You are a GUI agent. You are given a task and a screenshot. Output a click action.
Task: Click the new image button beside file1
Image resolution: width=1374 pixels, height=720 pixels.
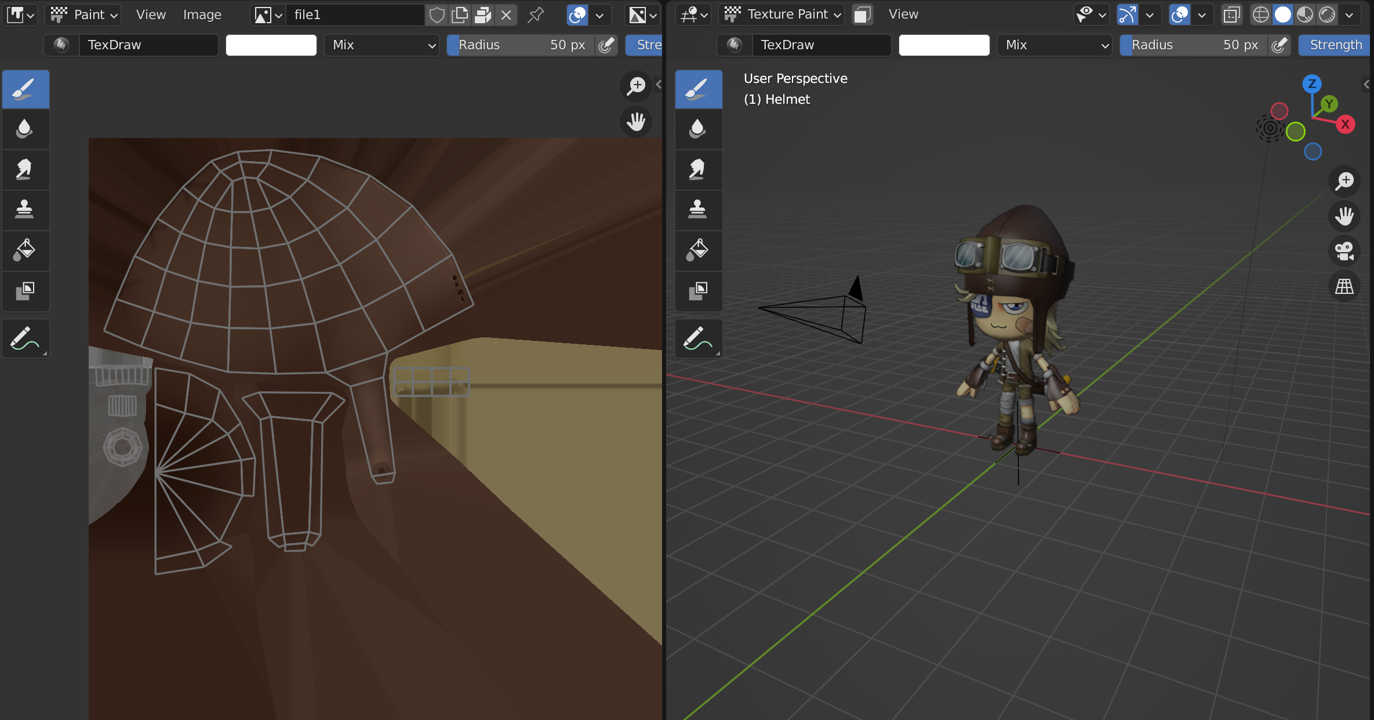point(460,15)
